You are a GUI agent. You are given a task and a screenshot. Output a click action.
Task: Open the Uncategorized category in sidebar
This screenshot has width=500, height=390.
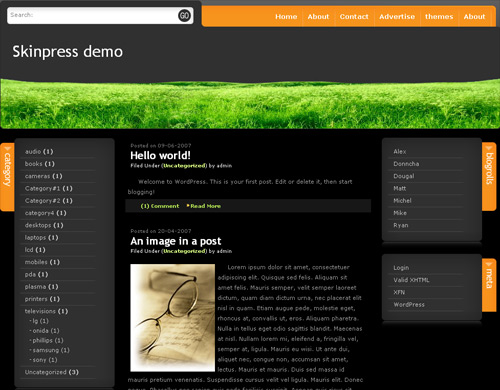click(46, 372)
